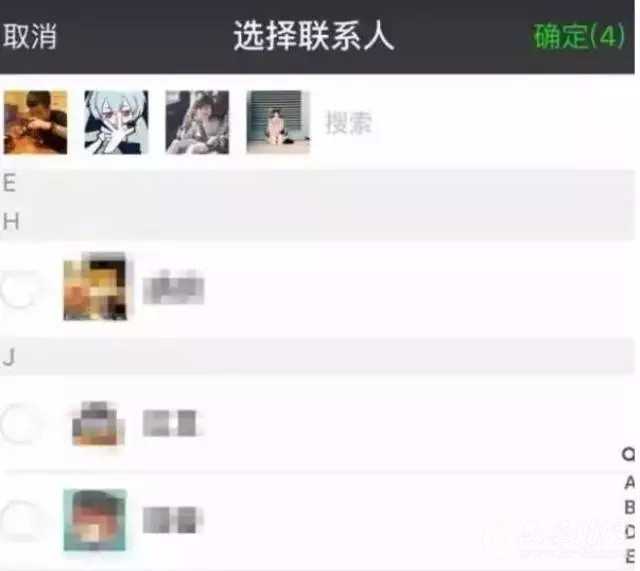Select the radio circle of H section contact
This screenshot has width=640, height=571.
point(18,289)
